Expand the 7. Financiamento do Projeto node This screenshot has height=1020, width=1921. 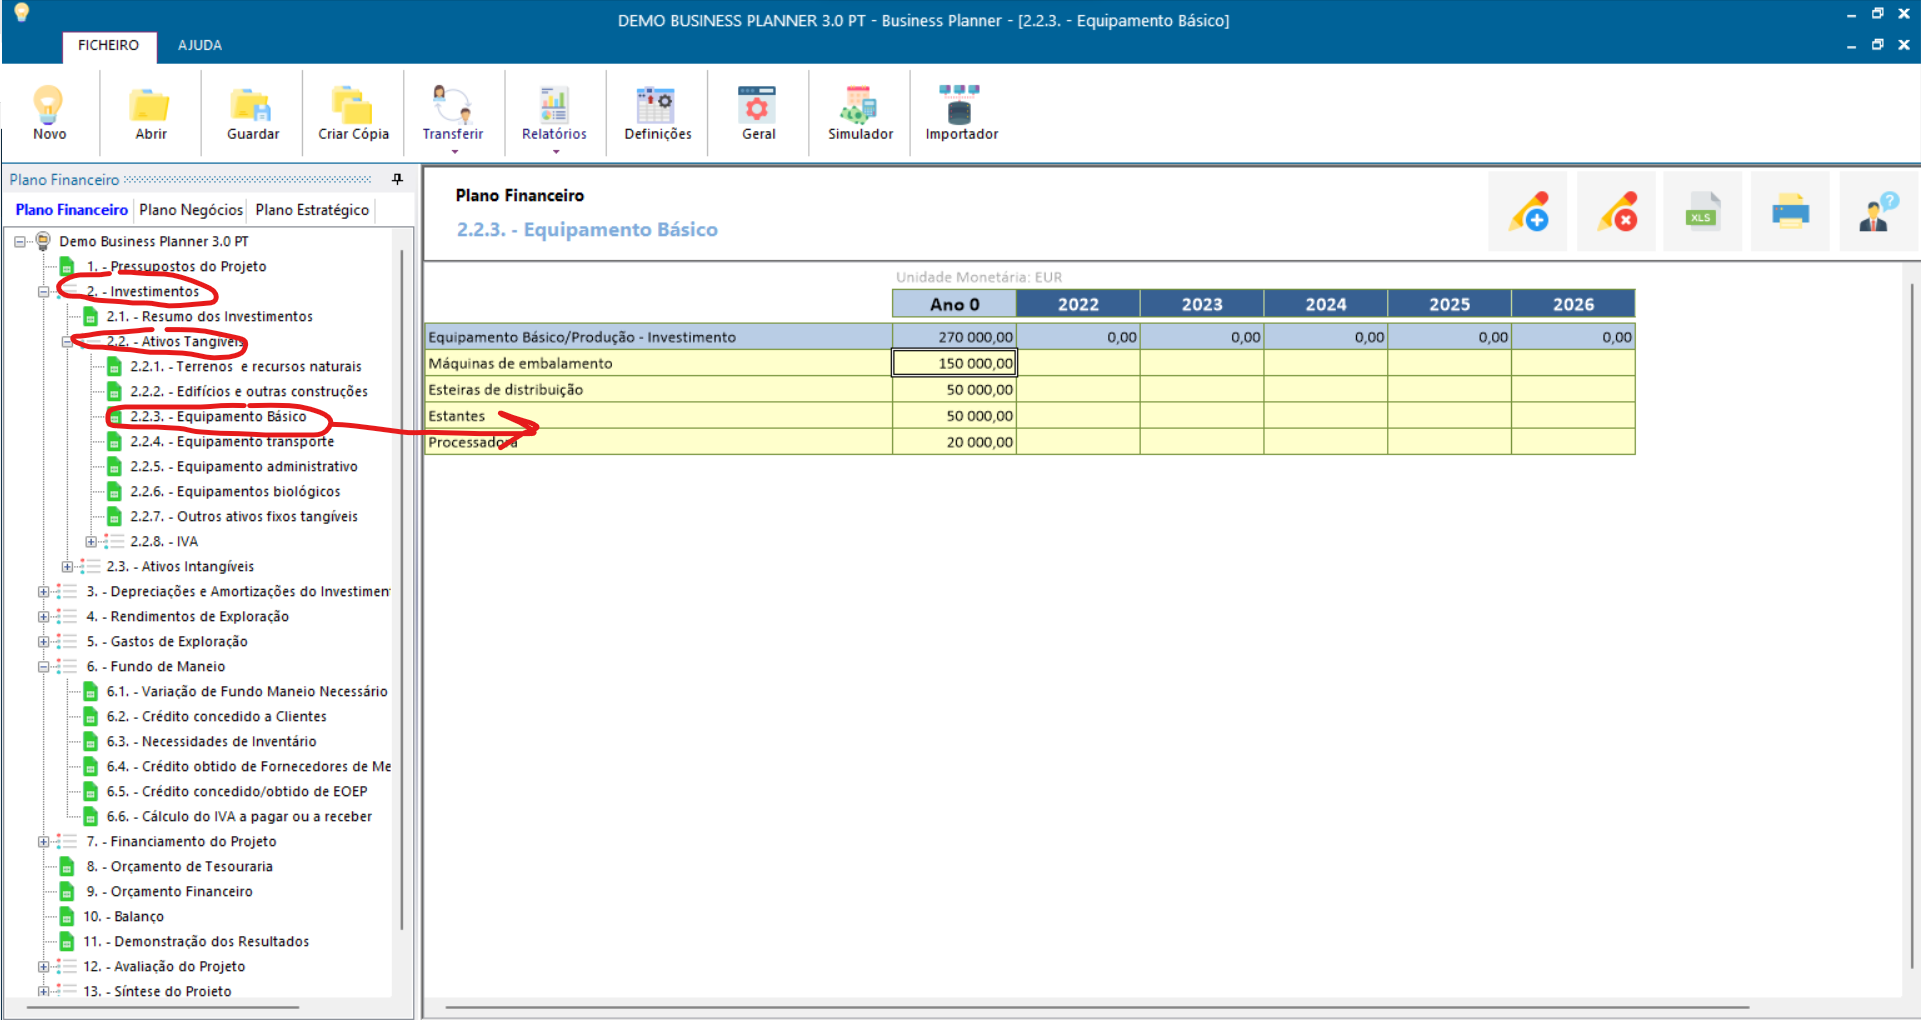pos(43,842)
